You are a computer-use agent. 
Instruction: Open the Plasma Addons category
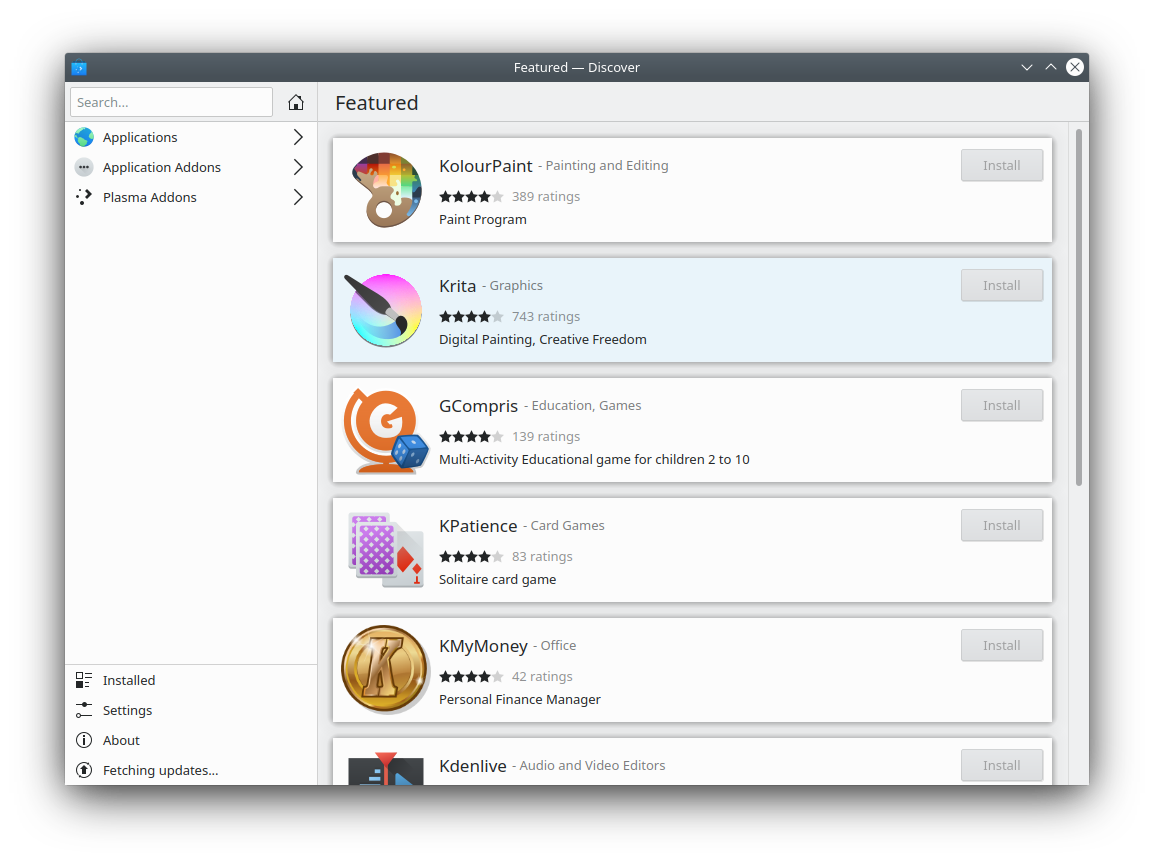point(191,197)
